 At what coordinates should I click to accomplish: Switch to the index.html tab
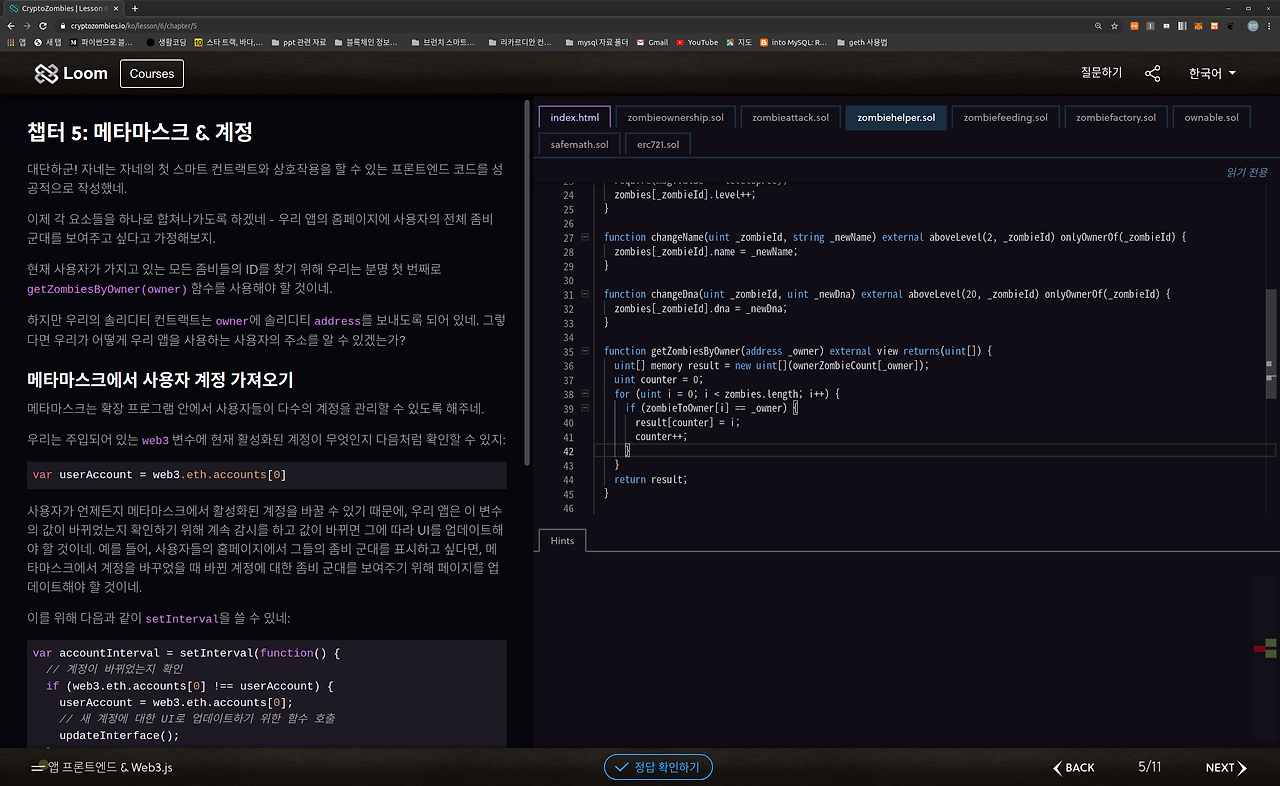click(x=574, y=118)
